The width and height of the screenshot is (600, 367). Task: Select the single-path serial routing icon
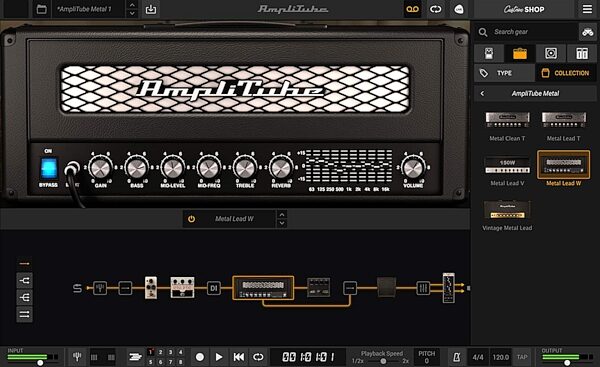pos(24,264)
